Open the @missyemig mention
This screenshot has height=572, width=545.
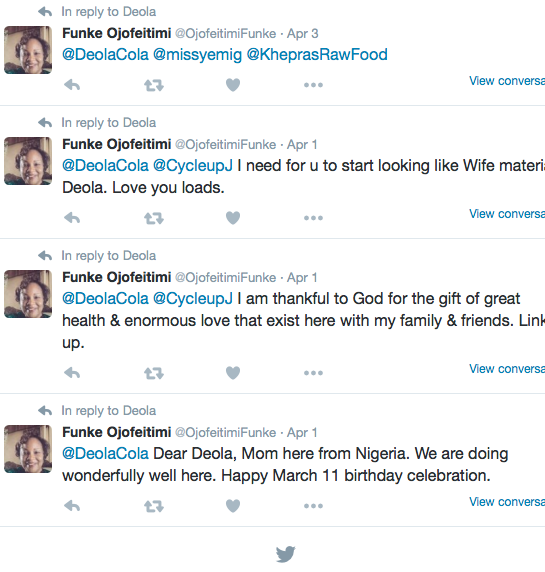[x=197, y=55]
